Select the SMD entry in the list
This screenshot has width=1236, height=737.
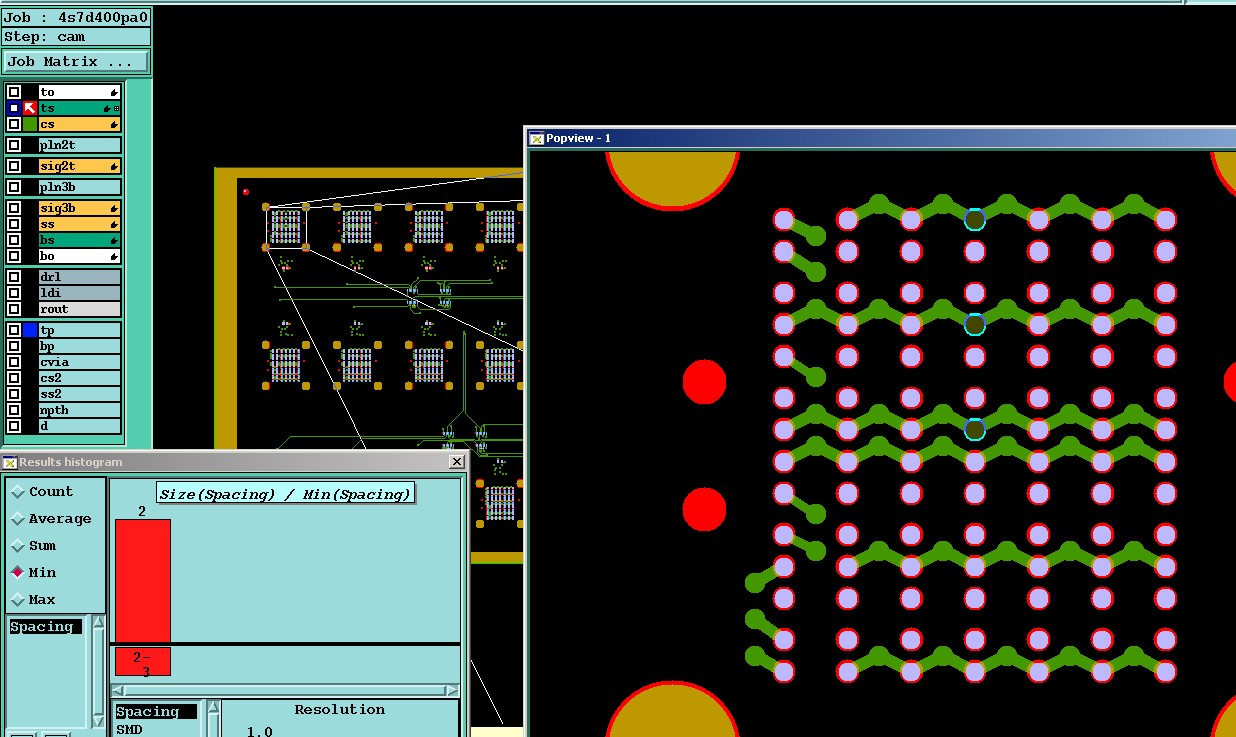pos(129,730)
